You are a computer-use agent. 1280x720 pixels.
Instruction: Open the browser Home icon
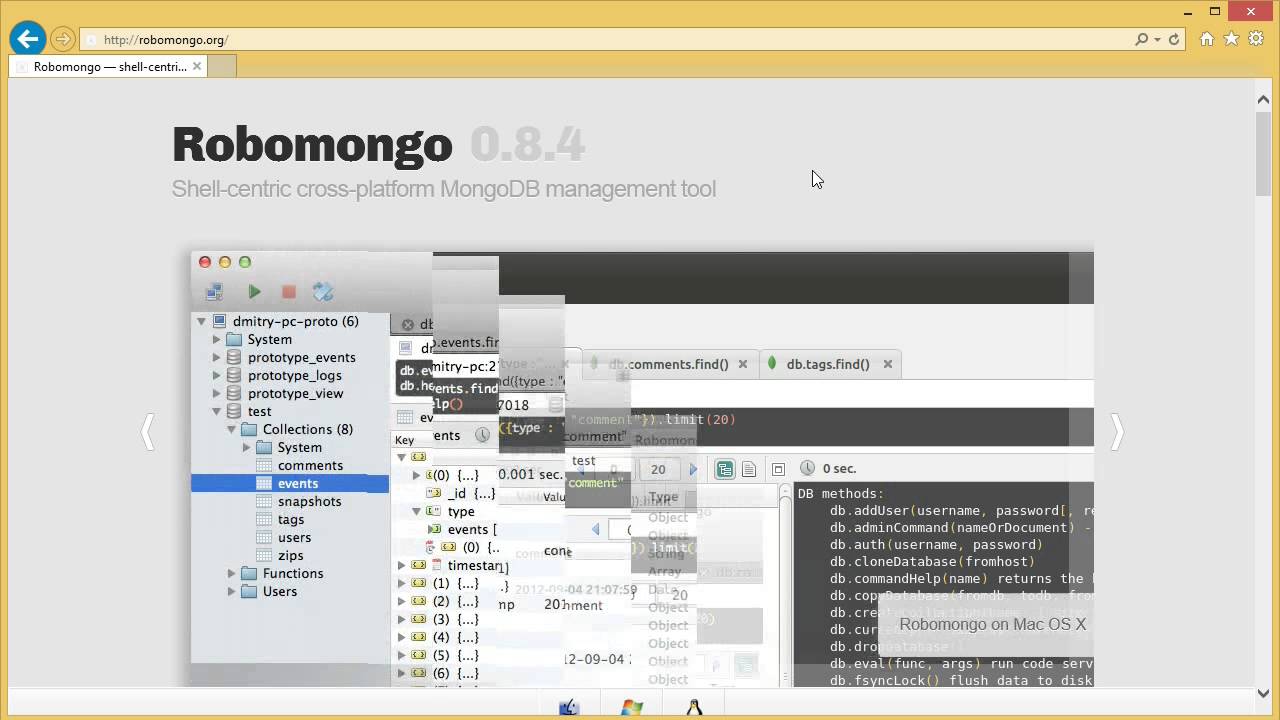pos(1207,39)
